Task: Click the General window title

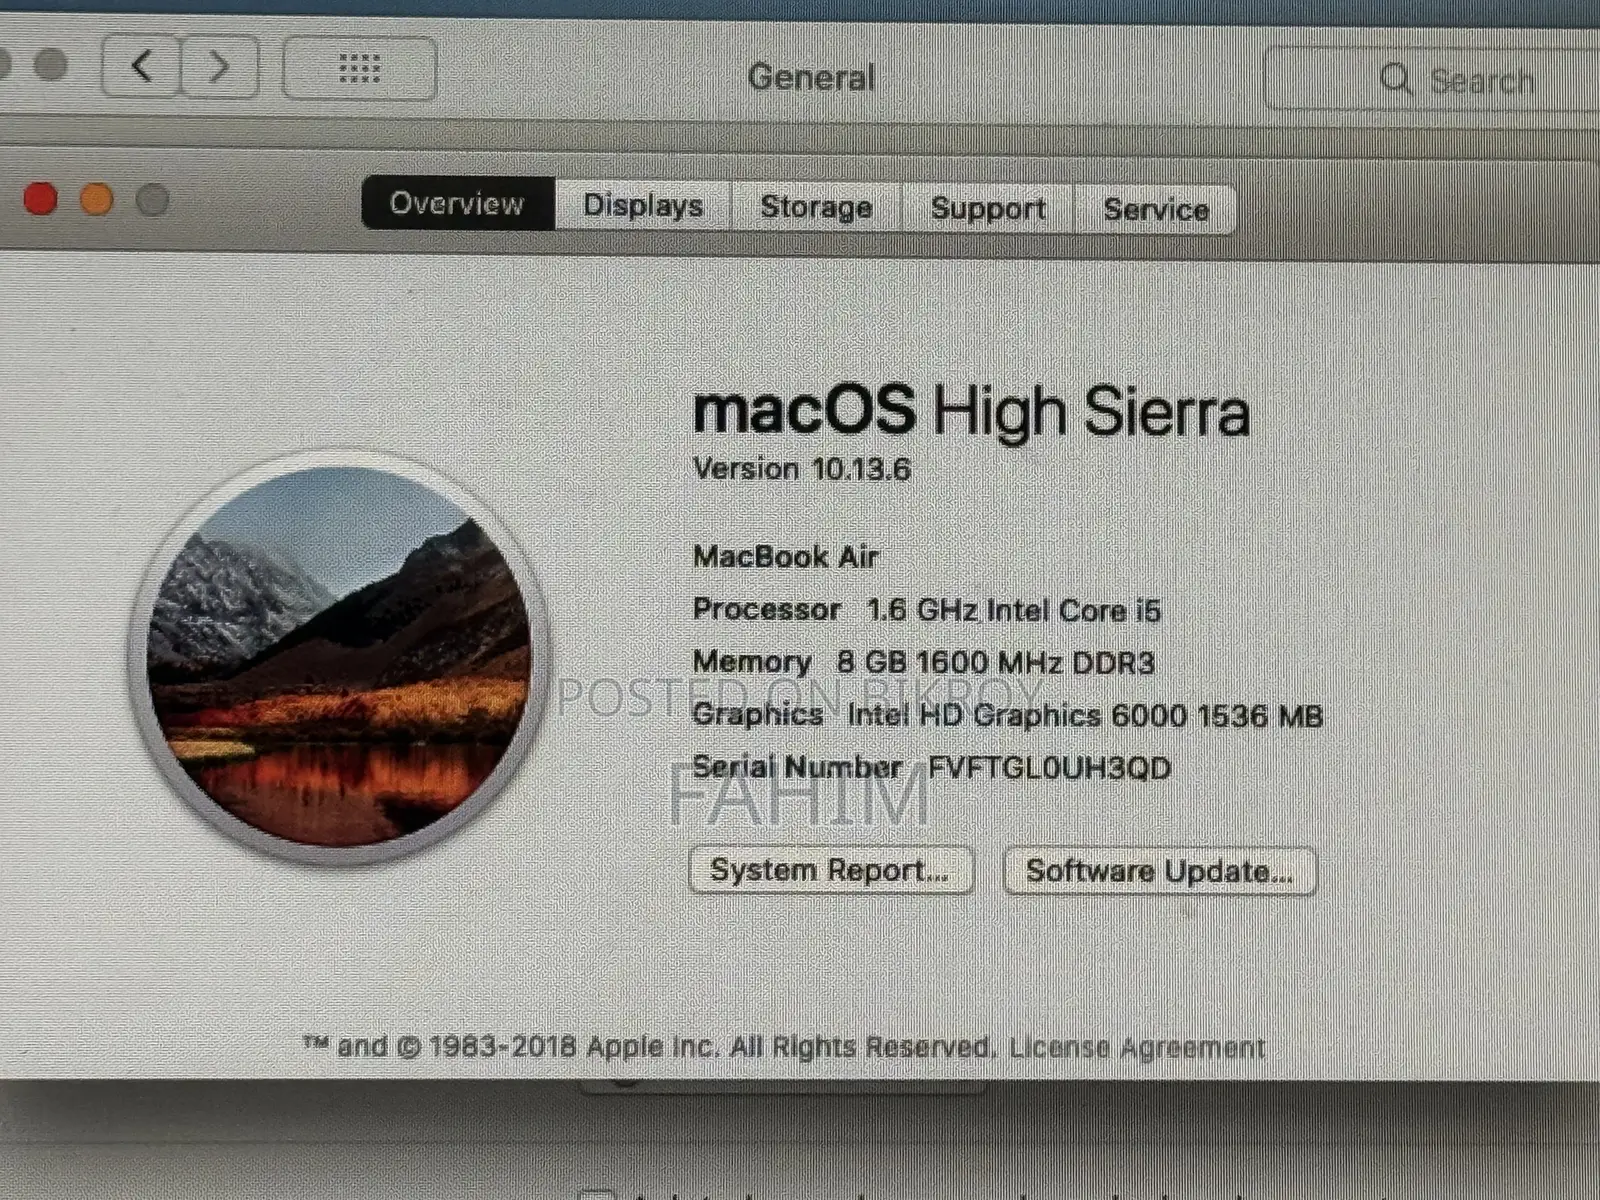Action: [811, 77]
